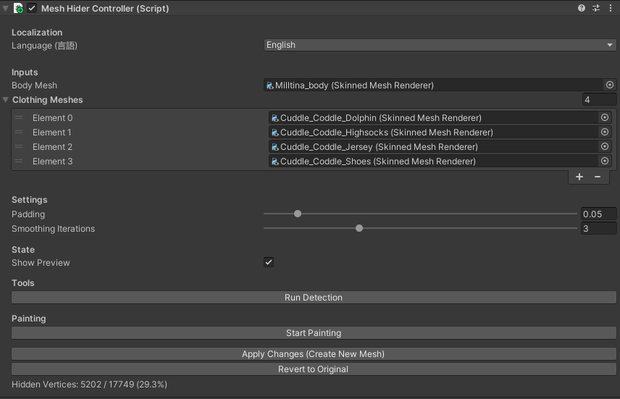This screenshot has width=620, height=399.
Task: Click the mesh icon beside Cuddle_Coddle_Shoes
Action: 275,161
